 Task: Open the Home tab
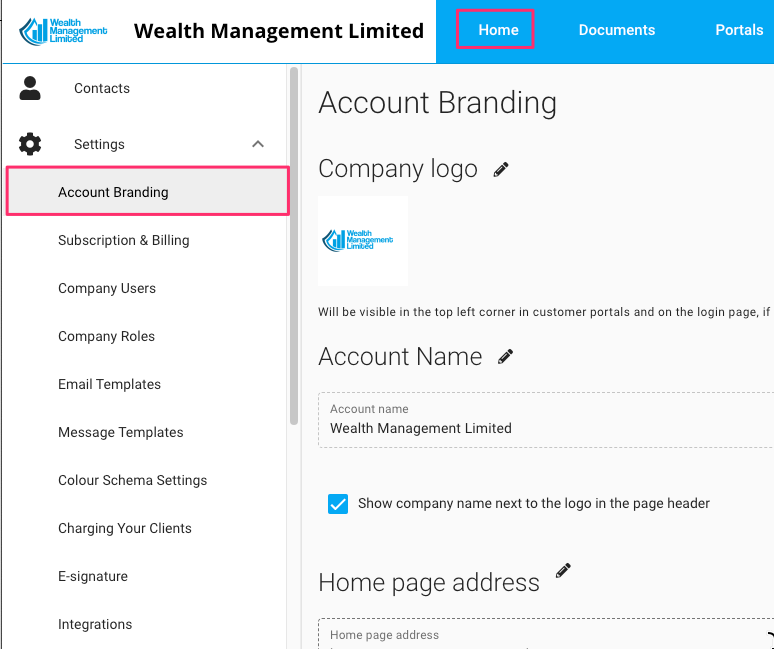(497, 30)
